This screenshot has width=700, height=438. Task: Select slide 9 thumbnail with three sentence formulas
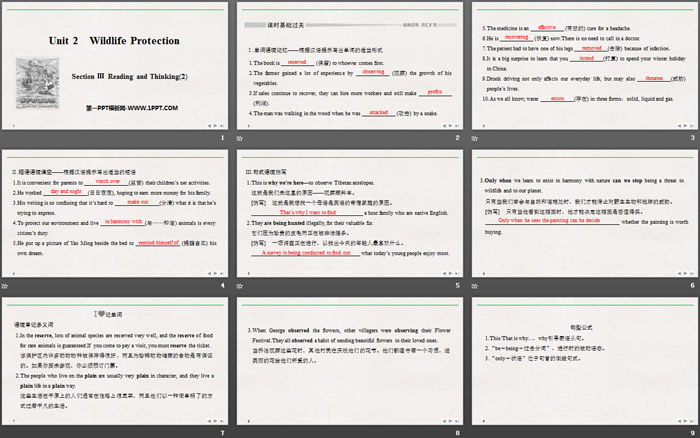point(584,361)
